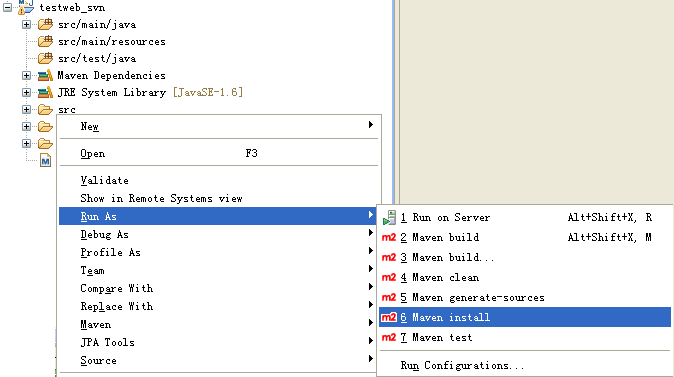
Task: Select the src/test/java tree label
Action: pyautogui.click(x=97, y=58)
